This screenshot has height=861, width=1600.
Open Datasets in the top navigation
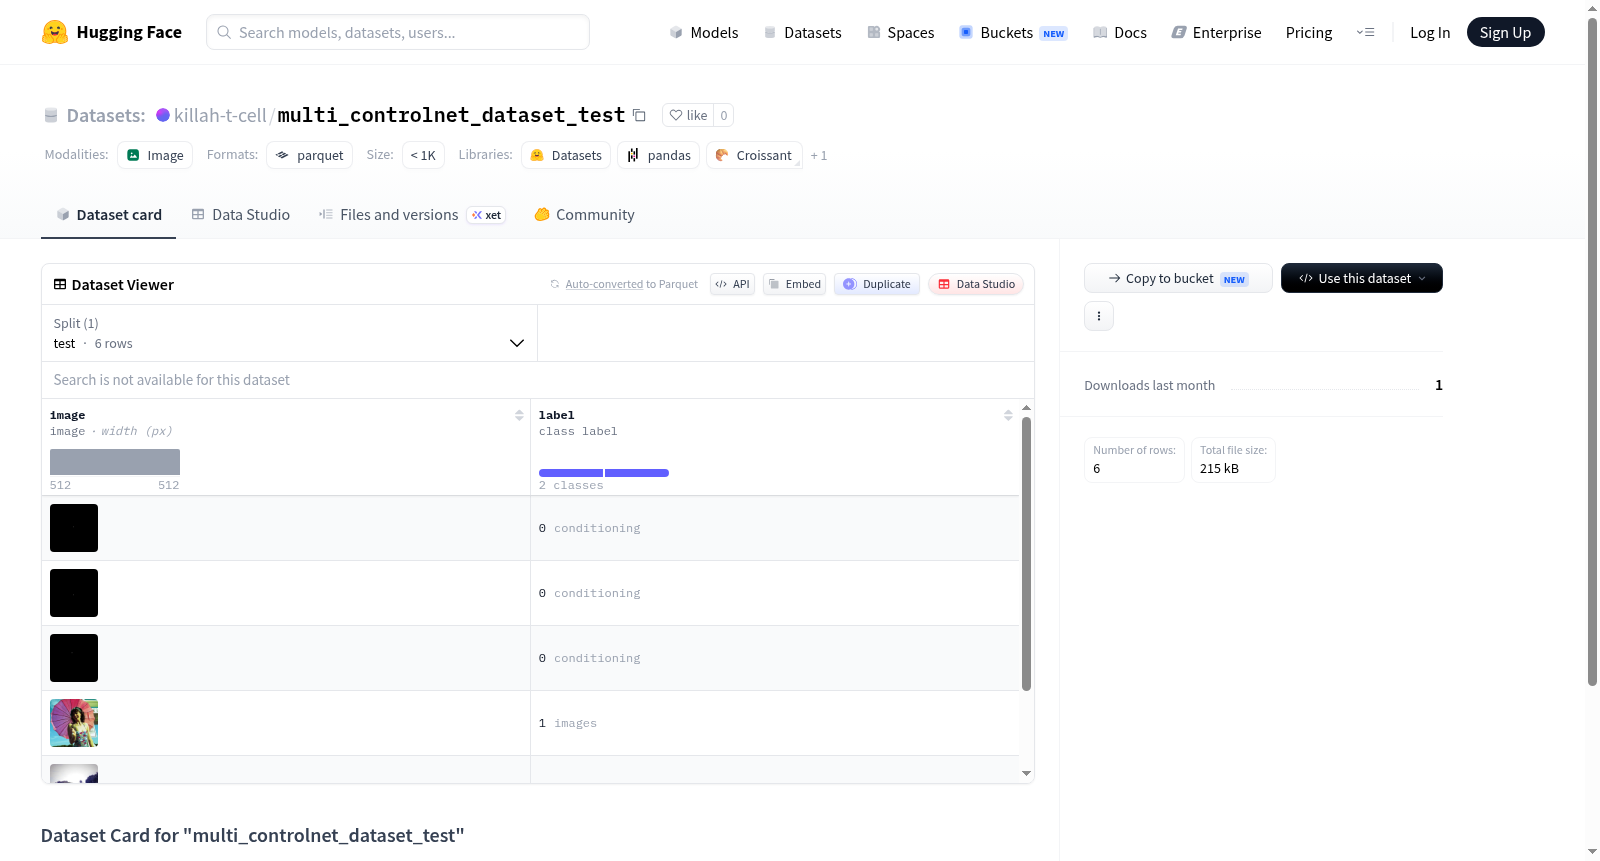pyautogui.click(x=802, y=32)
